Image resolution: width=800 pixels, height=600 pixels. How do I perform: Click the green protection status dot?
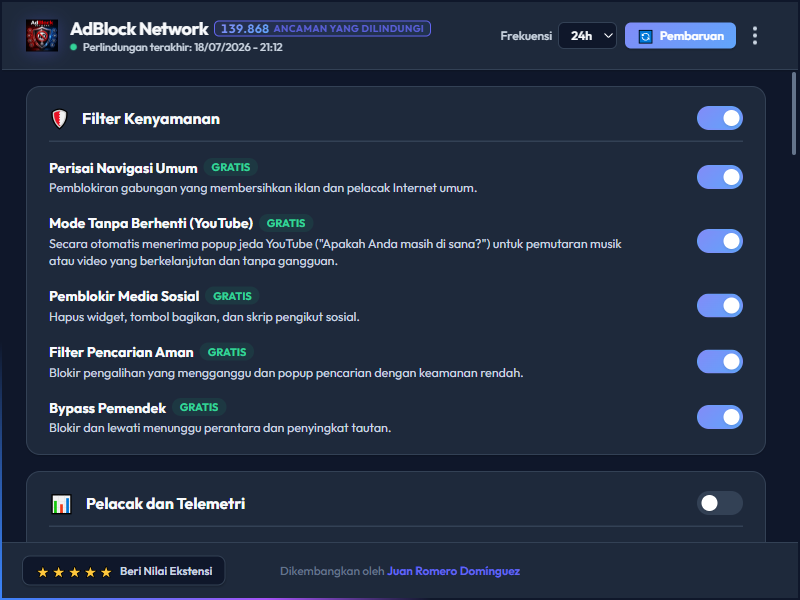tap(73, 47)
